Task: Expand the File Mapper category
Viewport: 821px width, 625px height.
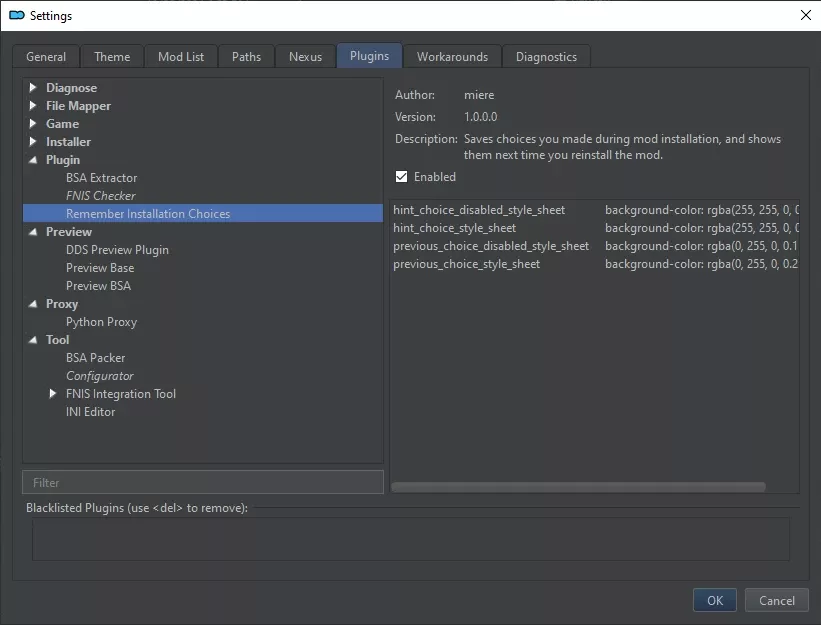Action: [32, 106]
